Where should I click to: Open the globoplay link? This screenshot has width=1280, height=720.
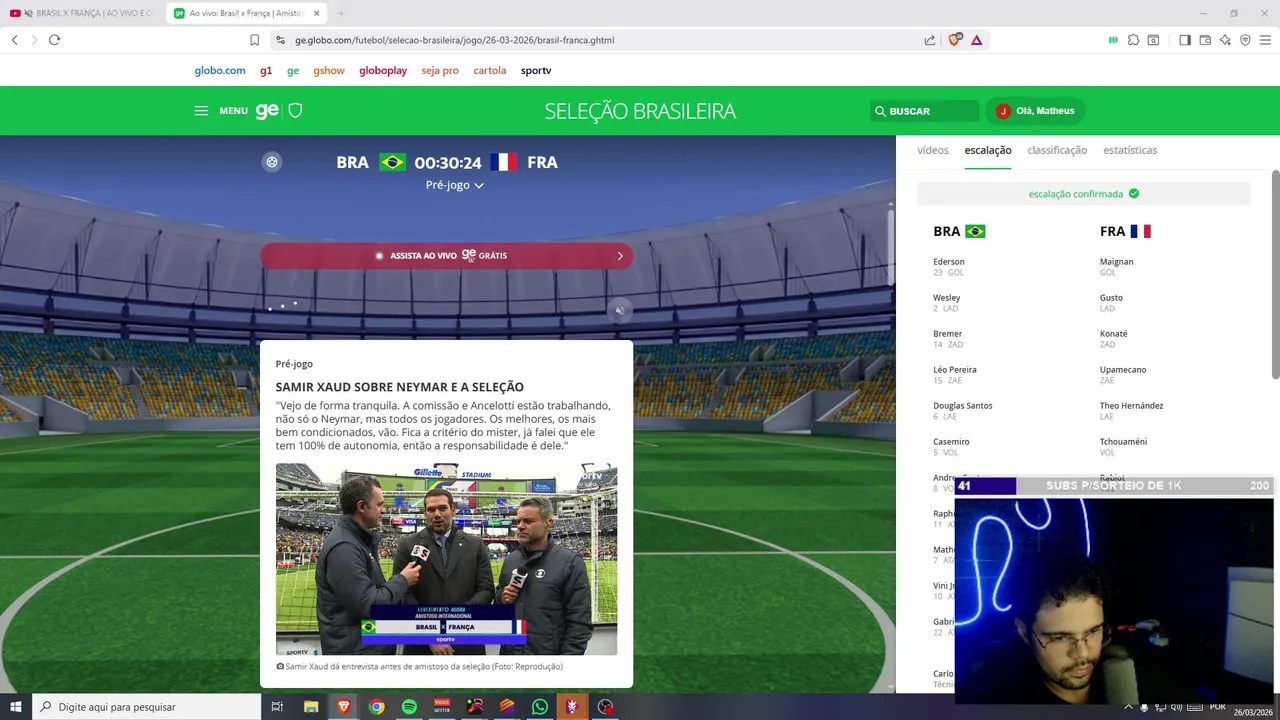tap(383, 71)
